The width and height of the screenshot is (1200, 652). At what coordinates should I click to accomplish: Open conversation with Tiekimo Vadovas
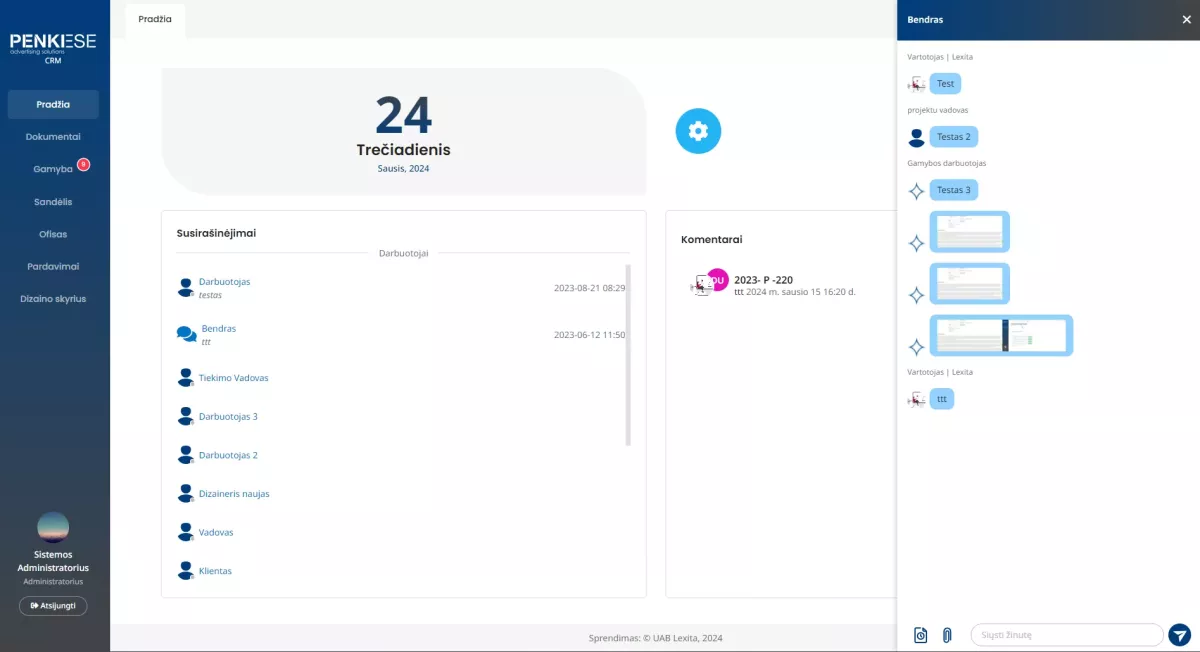233,378
